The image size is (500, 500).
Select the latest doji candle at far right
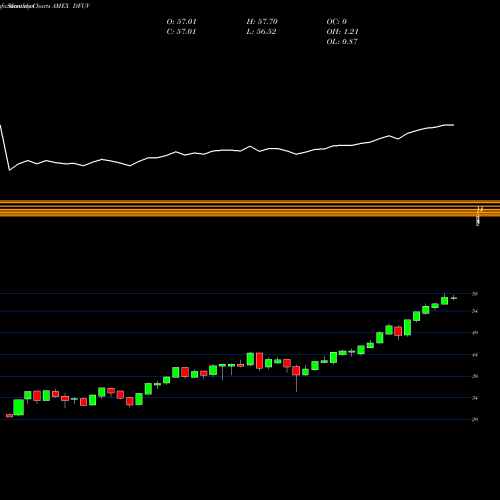pyautogui.click(x=454, y=298)
